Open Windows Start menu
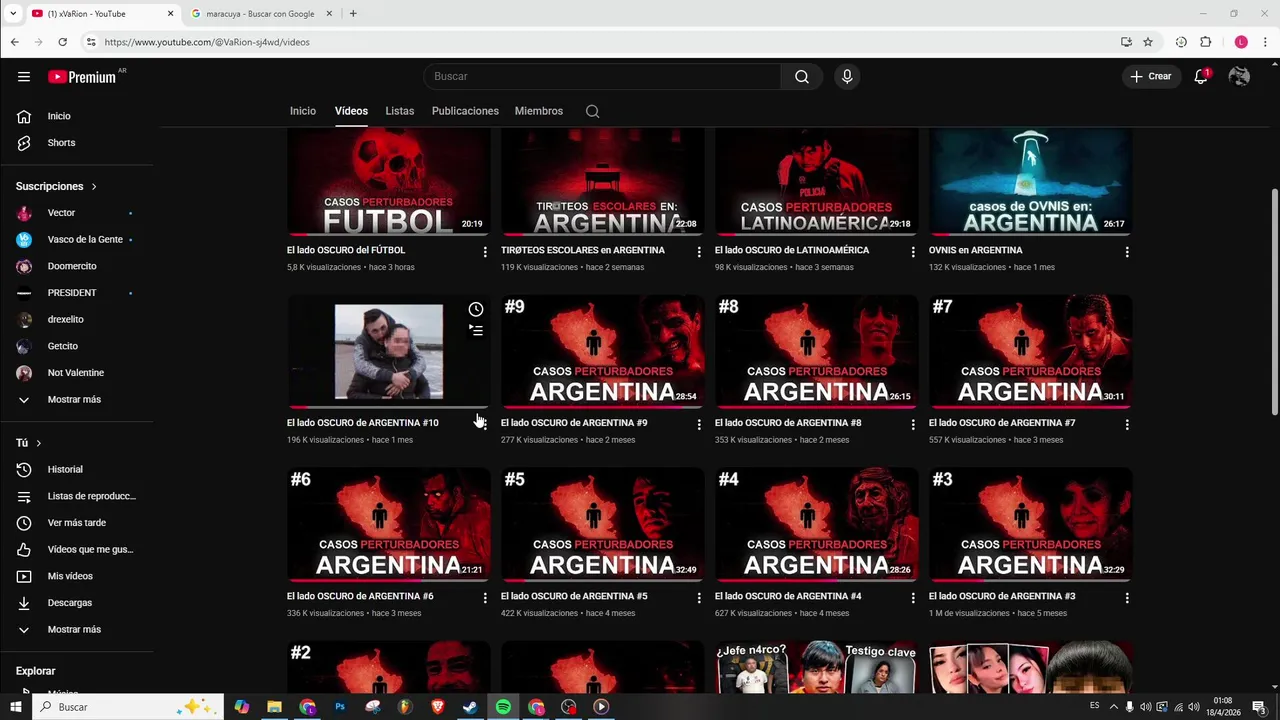Screen dimensions: 1280x720 [15, 707]
